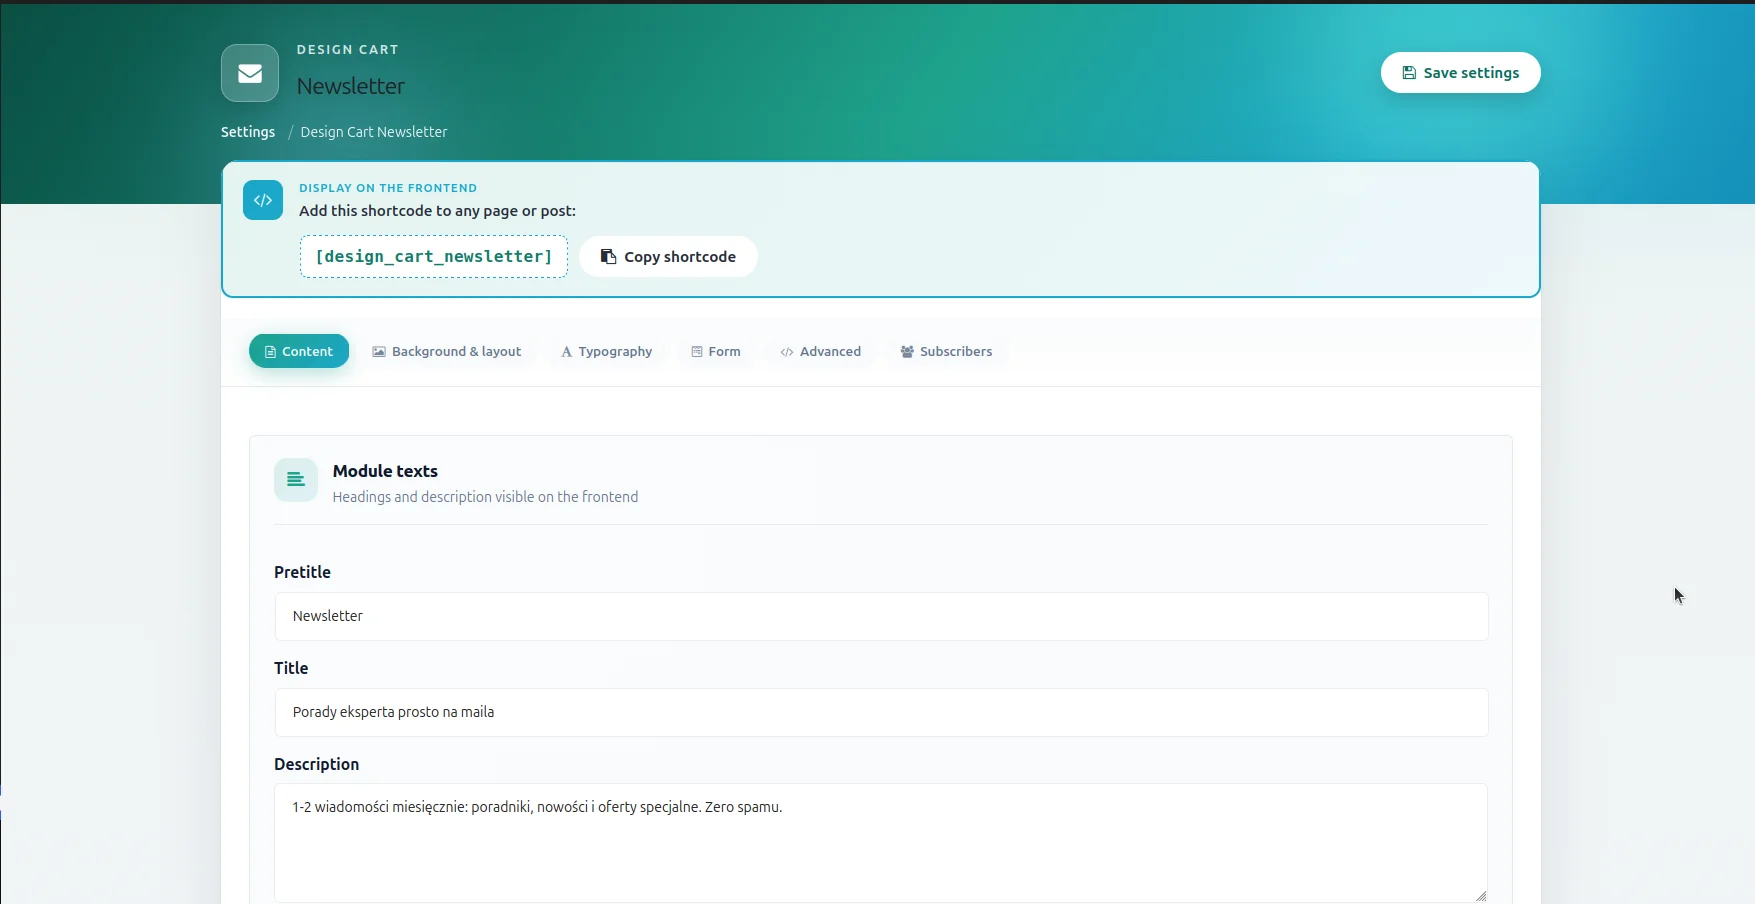Screen dimensions: 1755x904
Task: Save the newsletter settings
Action: (x=1460, y=73)
